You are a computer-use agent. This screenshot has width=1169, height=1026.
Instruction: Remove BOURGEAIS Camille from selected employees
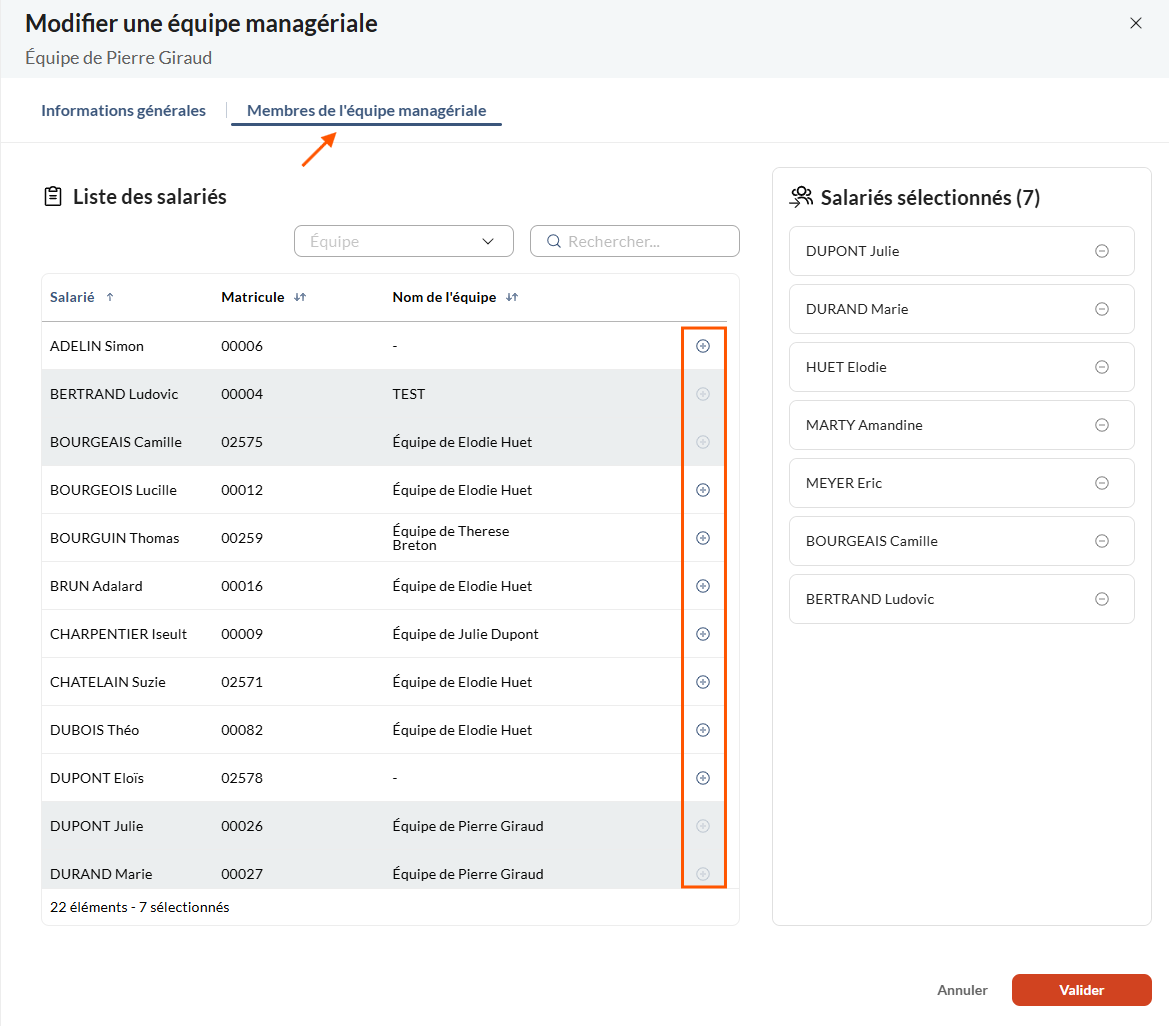(x=1101, y=541)
